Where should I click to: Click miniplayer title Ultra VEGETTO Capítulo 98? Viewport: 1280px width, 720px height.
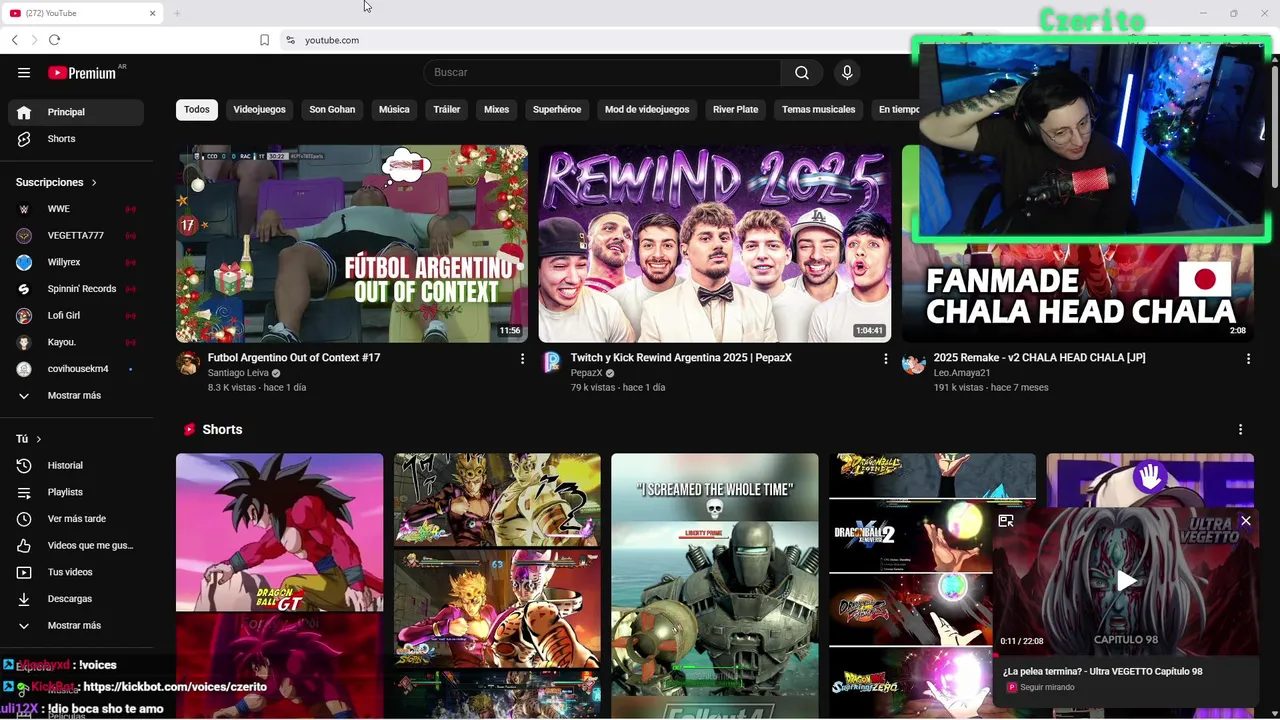tap(1102, 672)
